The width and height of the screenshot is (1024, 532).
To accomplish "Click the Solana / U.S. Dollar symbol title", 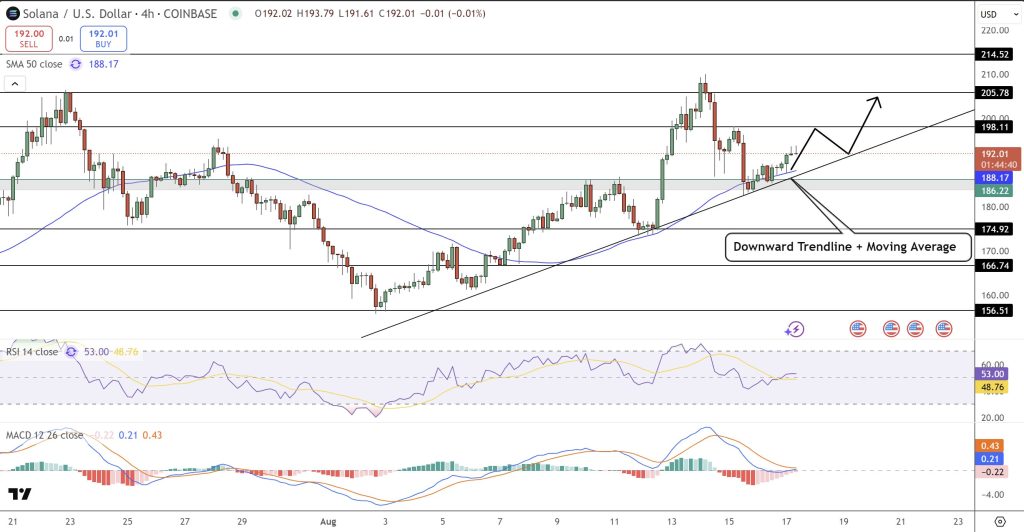I will click(x=120, y=13).
